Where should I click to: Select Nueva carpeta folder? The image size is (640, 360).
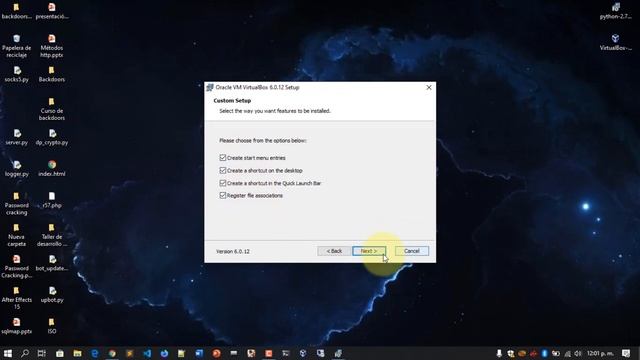pyautogui.click(x=16, y=235)
